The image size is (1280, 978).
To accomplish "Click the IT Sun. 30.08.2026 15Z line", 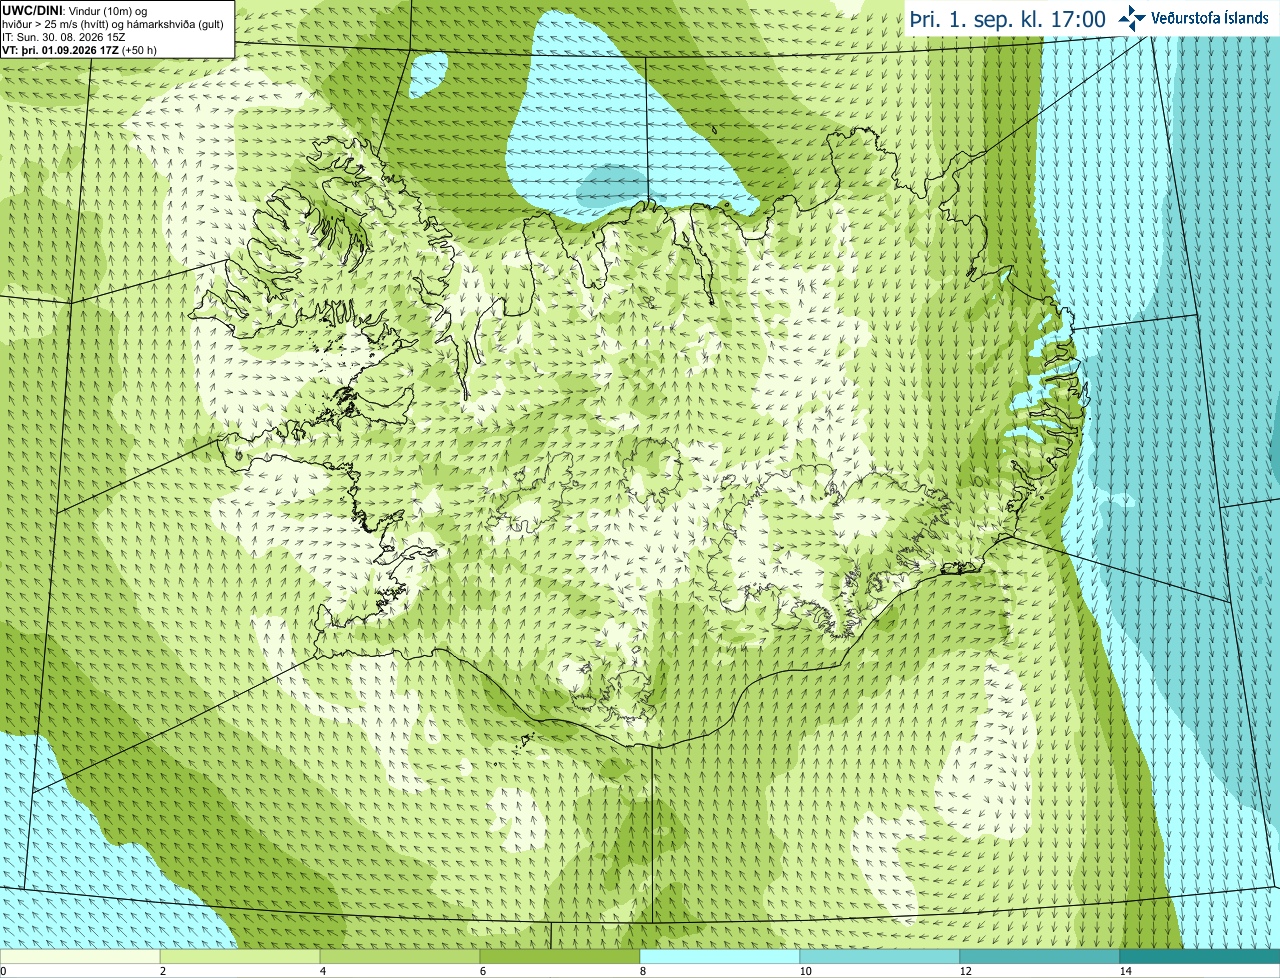I will coord(64,37).
